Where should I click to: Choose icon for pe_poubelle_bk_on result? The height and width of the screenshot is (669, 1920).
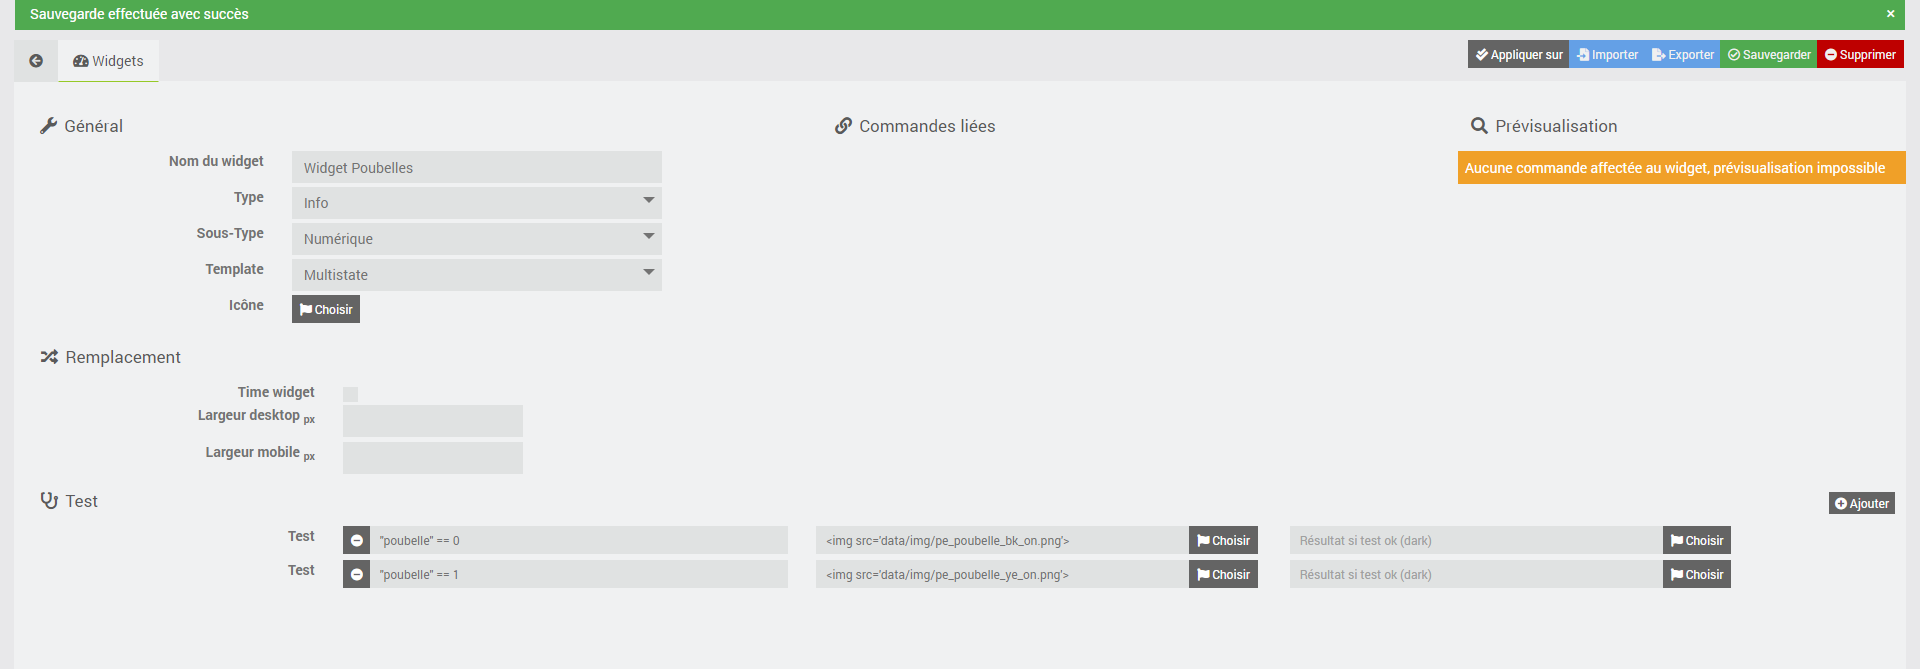pos(1223,541)
